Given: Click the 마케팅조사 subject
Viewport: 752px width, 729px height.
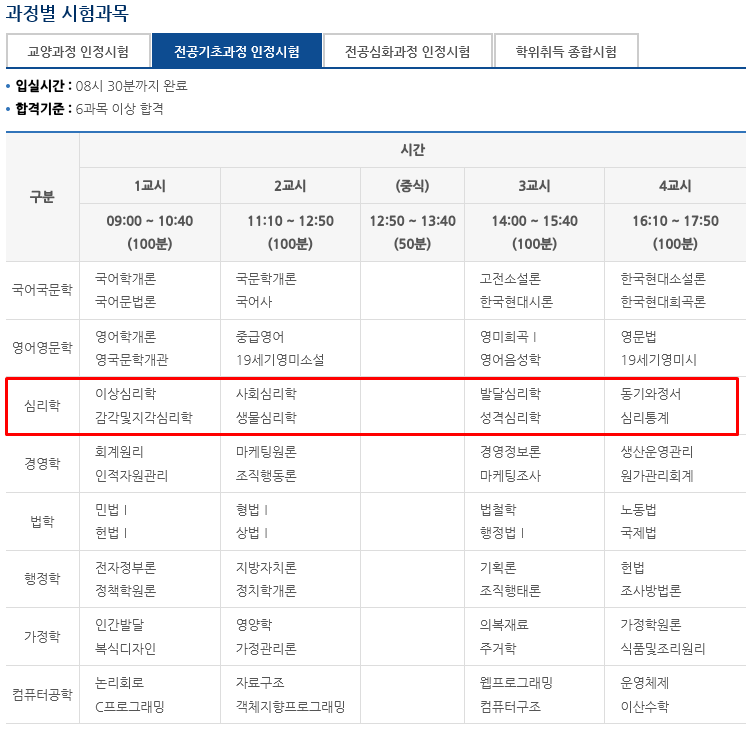Looking at the screenshot, I should pyautogui.click(x=510, y=476).
